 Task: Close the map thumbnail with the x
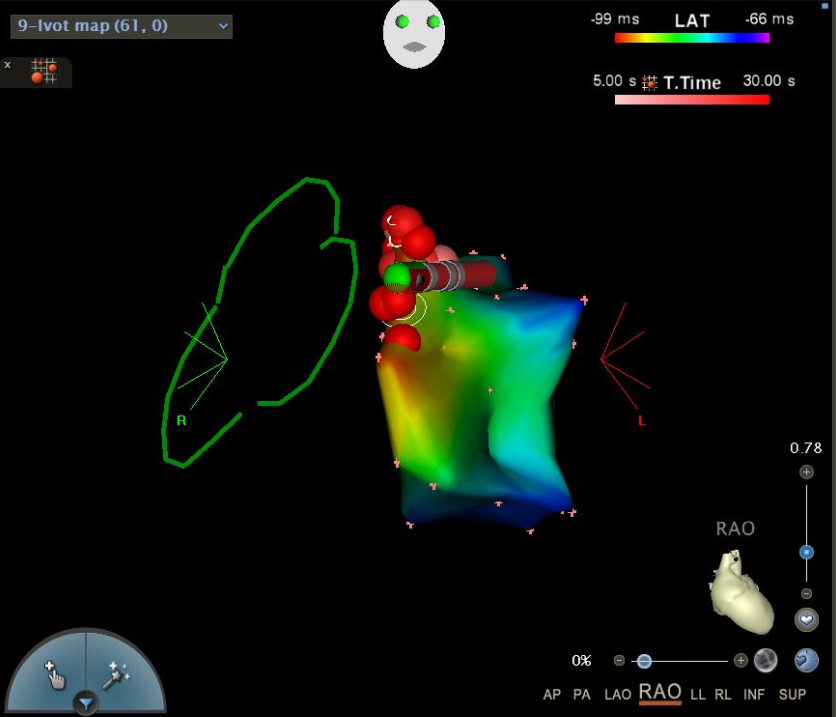click(x=8, y=64)
